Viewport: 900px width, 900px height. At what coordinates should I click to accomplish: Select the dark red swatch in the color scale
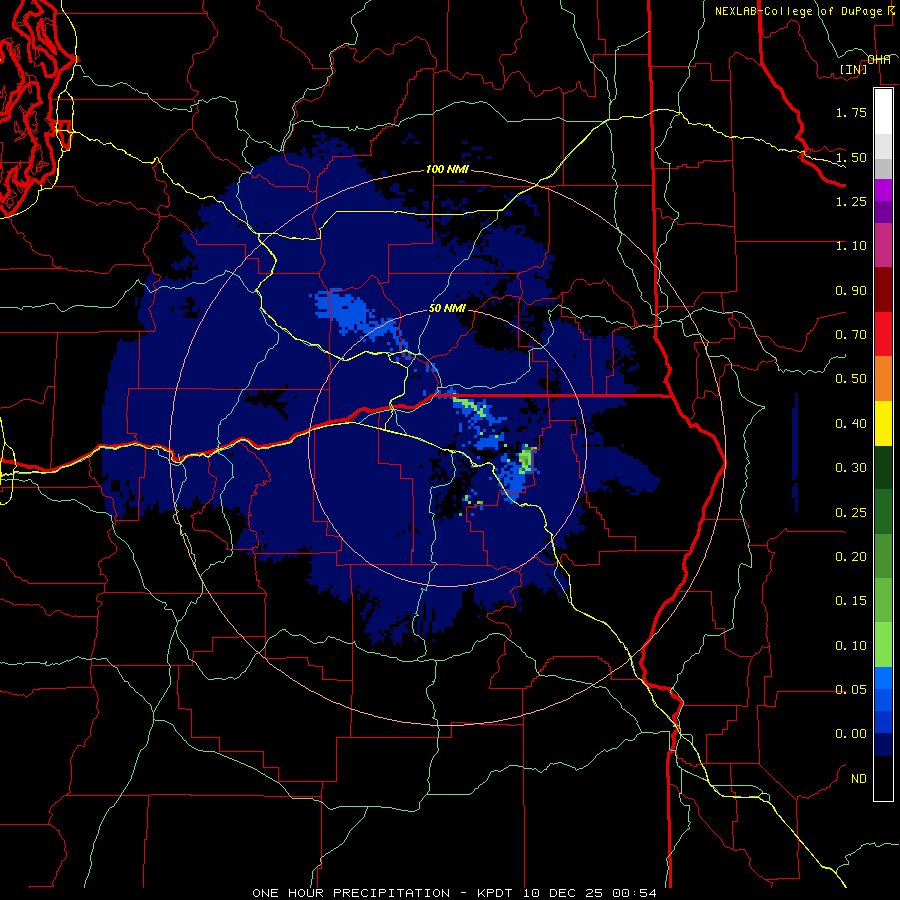(x=883, y=290)
